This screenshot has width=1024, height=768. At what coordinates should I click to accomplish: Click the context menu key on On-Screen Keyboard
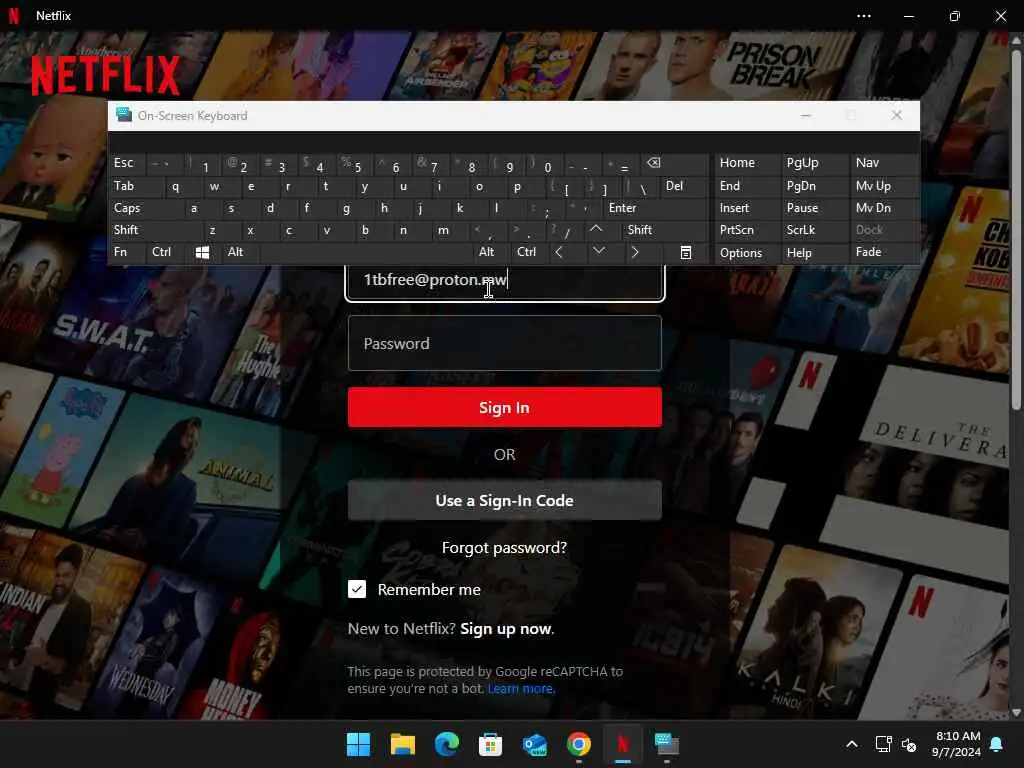pos(686,253)
